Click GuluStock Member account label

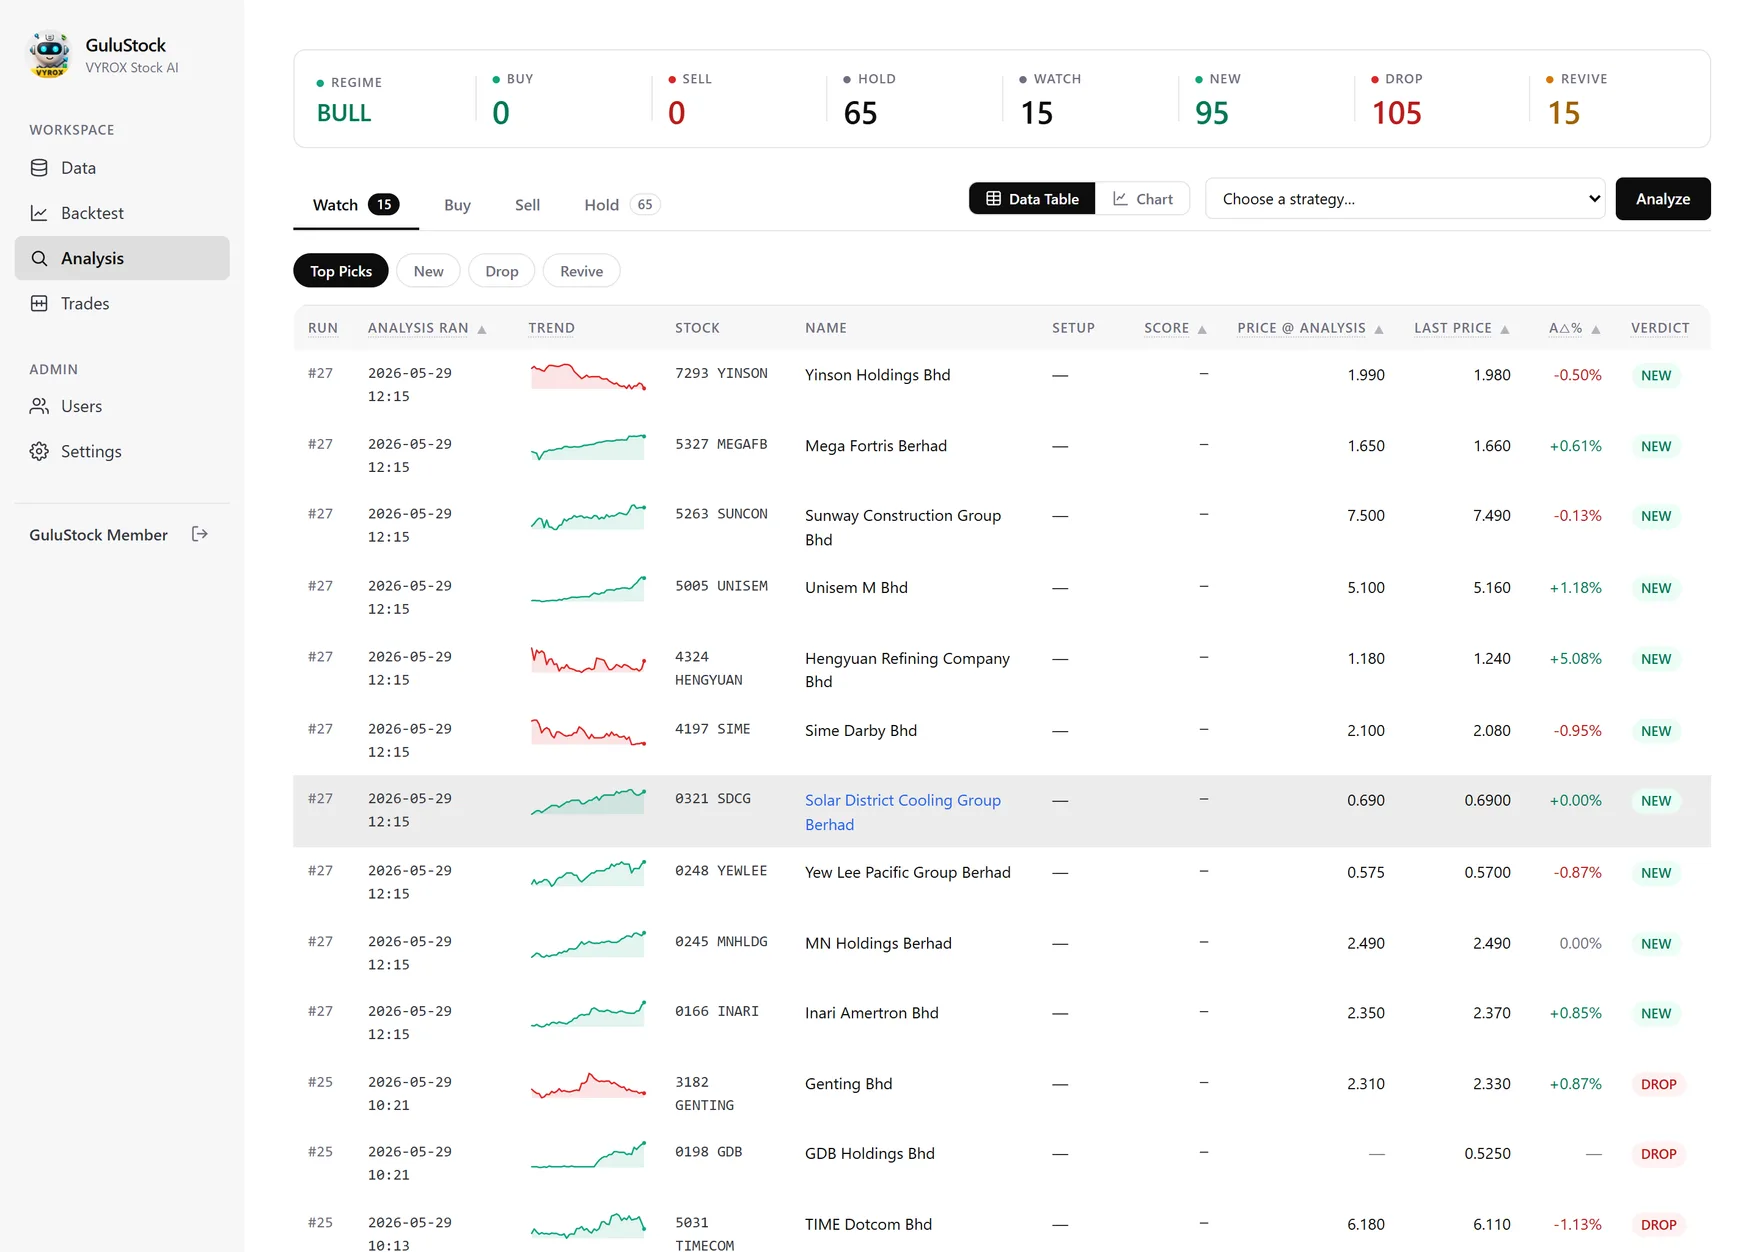point(98,535)
